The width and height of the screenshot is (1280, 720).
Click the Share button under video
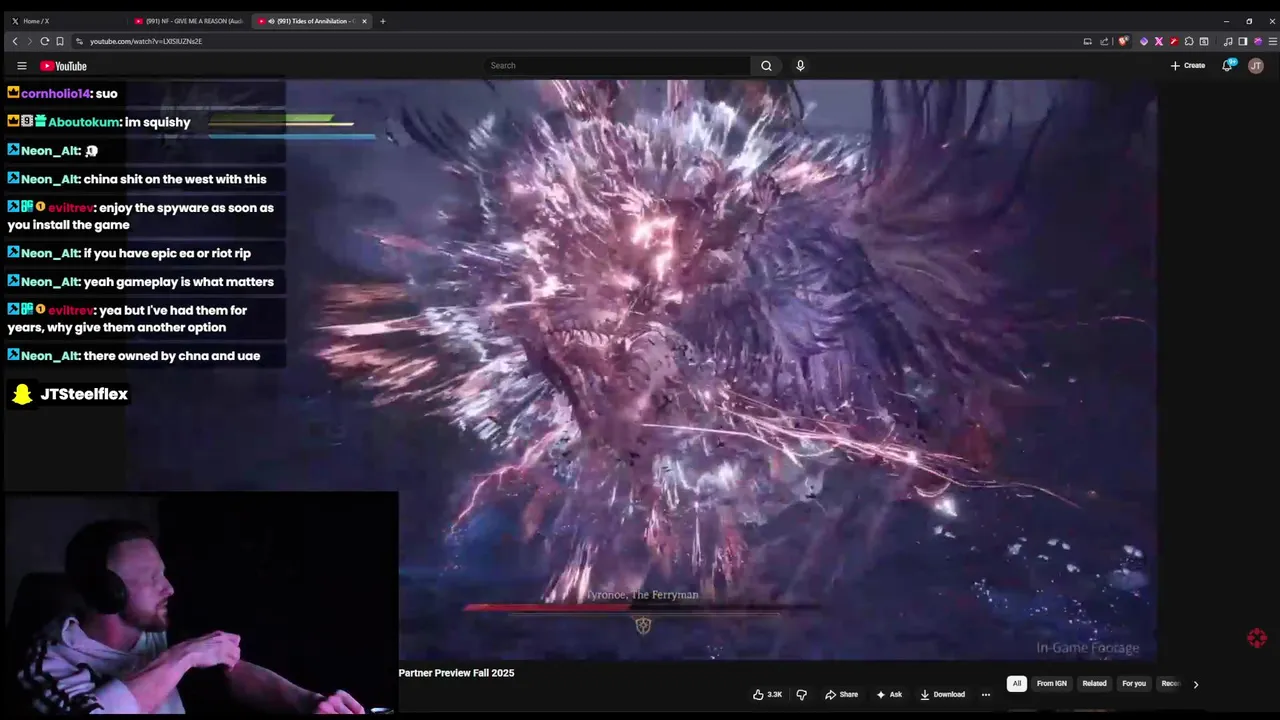point(841,694)
